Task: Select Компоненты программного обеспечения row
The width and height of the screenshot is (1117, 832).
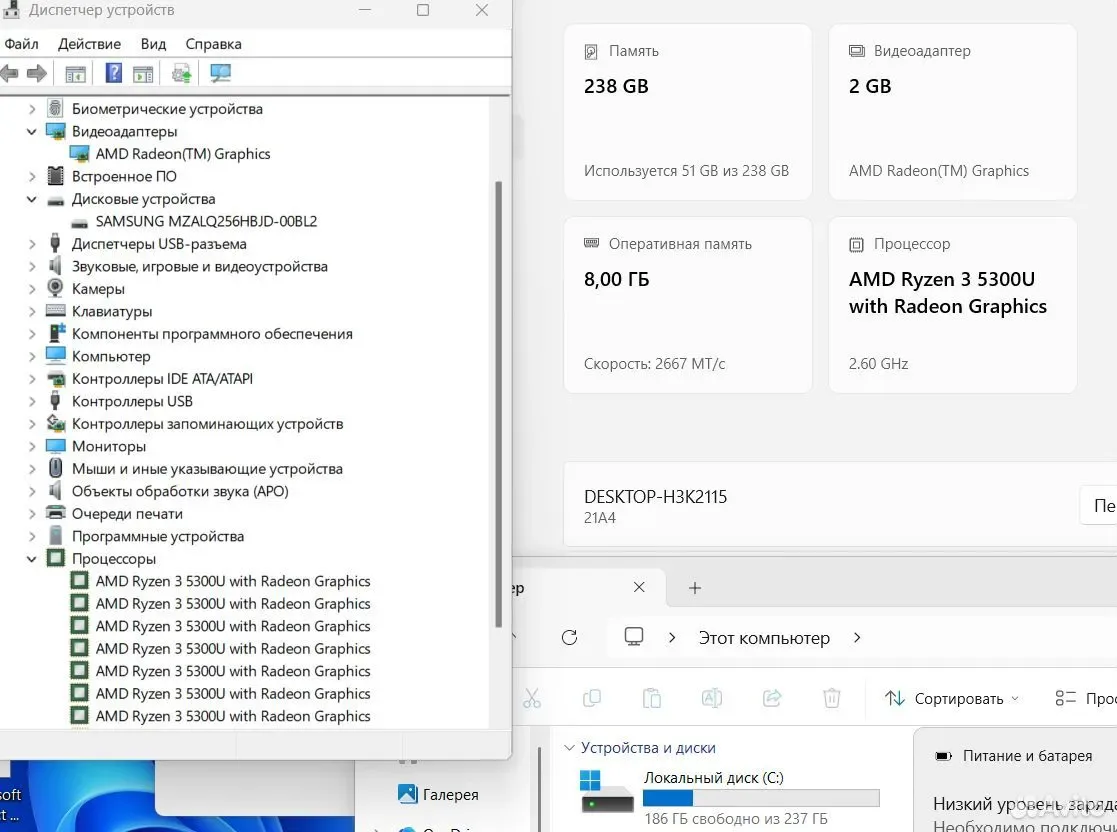Action: click(x=212, y=334)
